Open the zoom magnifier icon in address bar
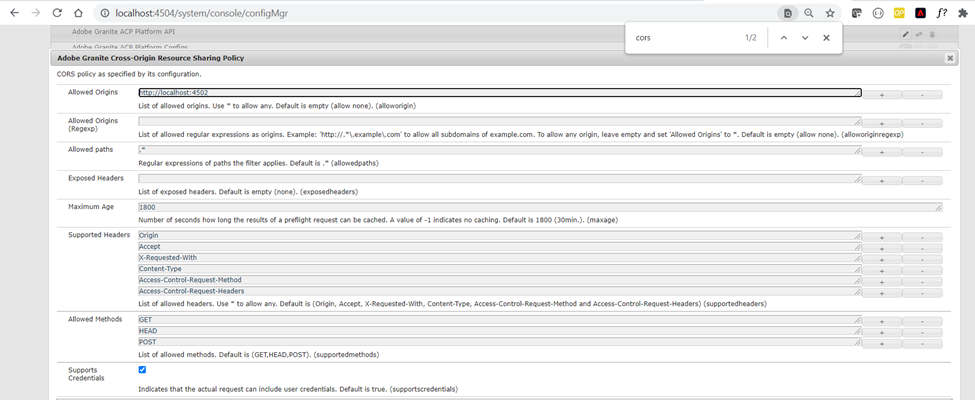 pos(808,12)
